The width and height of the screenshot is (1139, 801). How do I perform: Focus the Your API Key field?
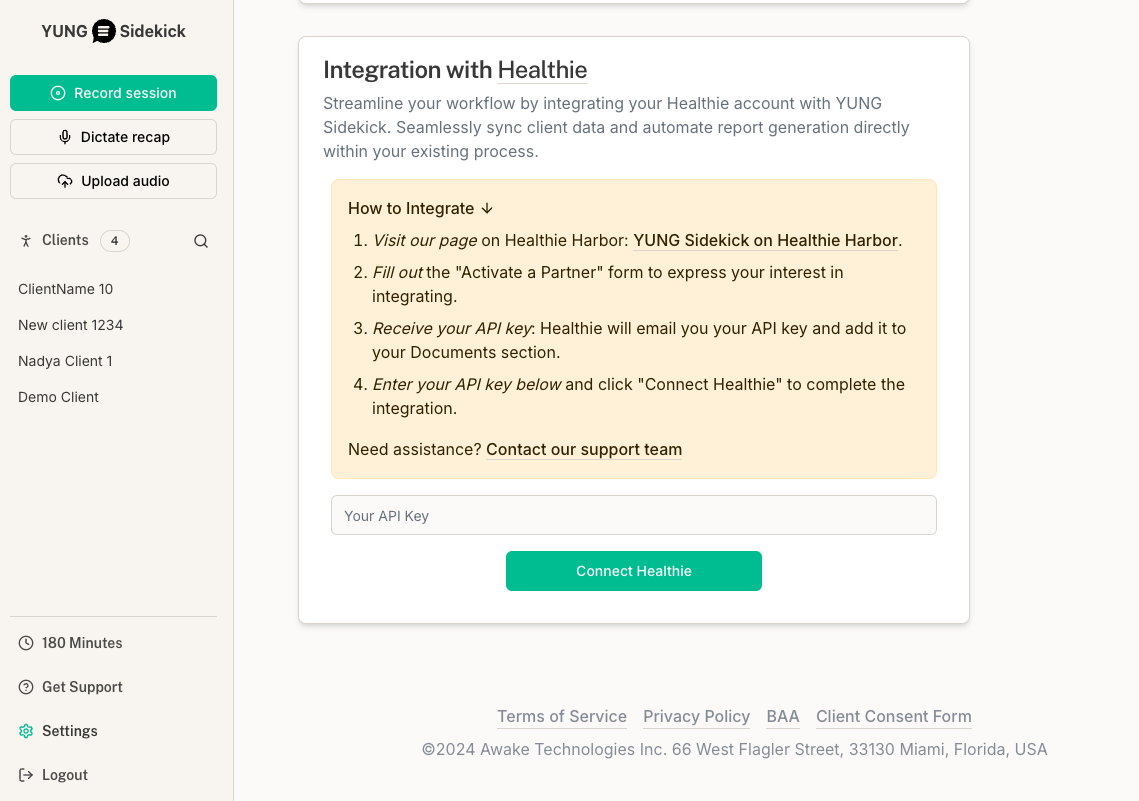tap(633, 516)
